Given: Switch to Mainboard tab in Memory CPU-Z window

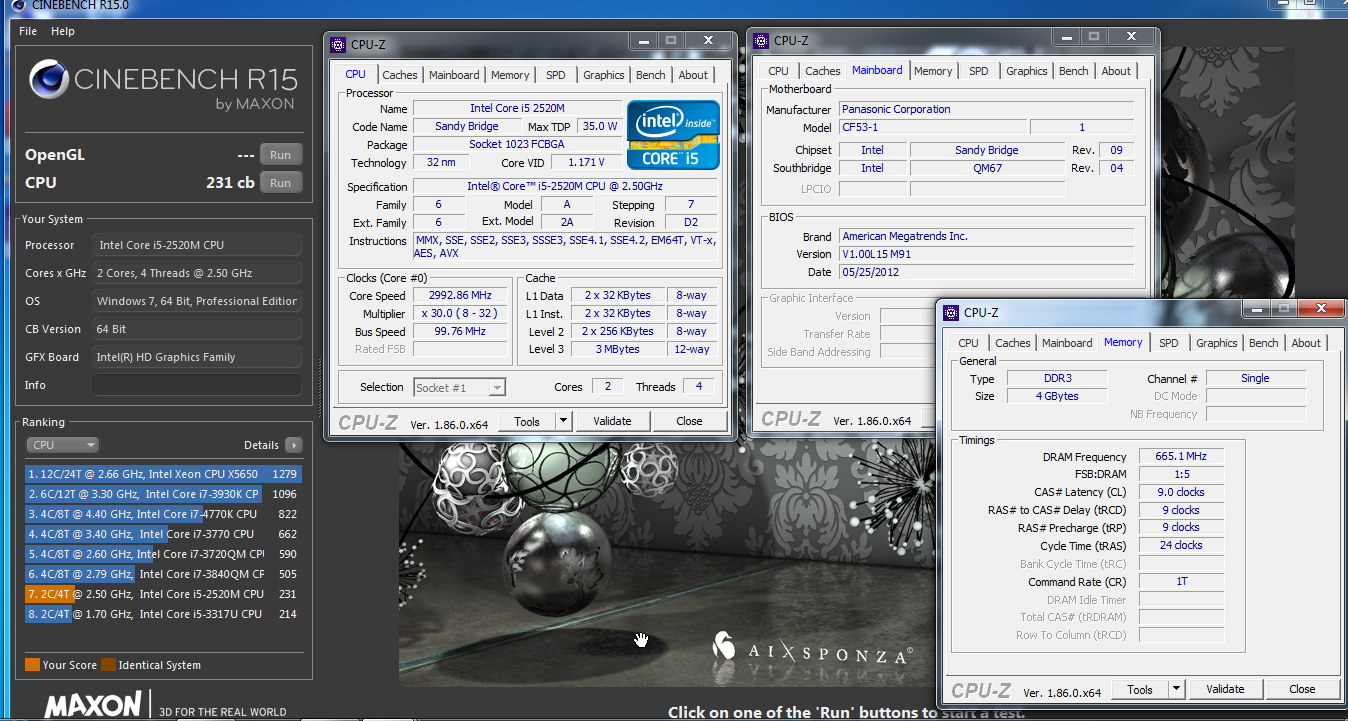Looking at the screenshot, I should click(1067, 343).
